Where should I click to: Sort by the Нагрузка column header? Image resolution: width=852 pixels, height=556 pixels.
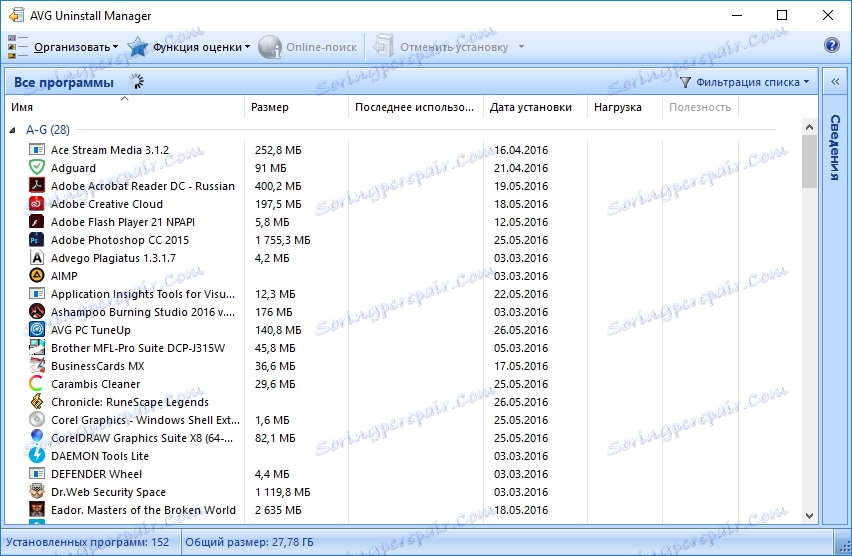click(625, 107)
